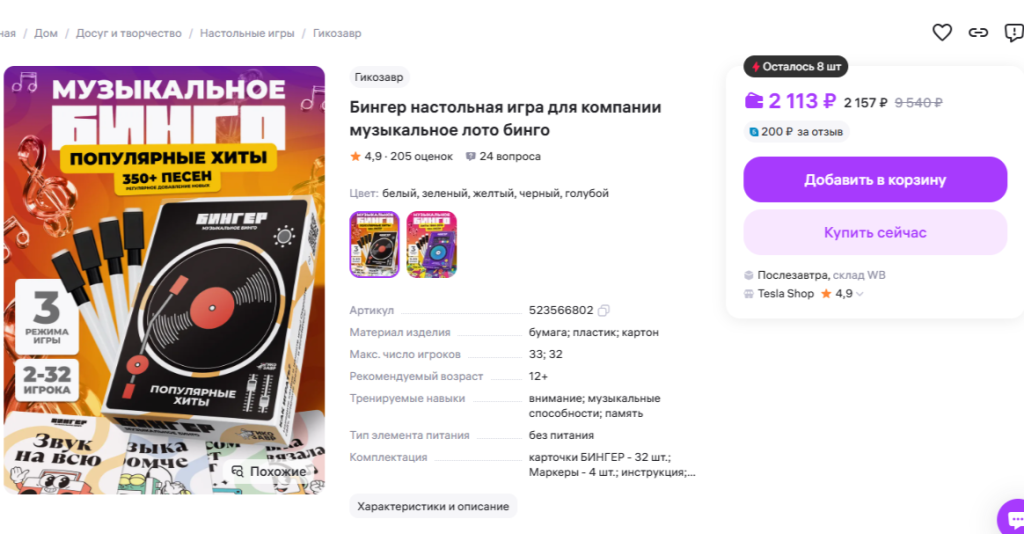Viewport: 1024px width, 534px height.
Task: Open the Дом breadcrumb category
Action: [x=46, y=33]
